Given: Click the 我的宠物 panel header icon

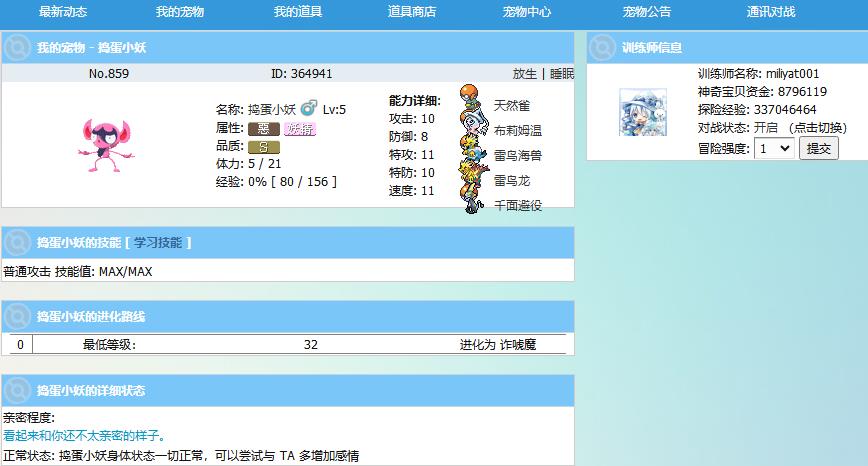Looking at the screenshot, I should (17, 48).
